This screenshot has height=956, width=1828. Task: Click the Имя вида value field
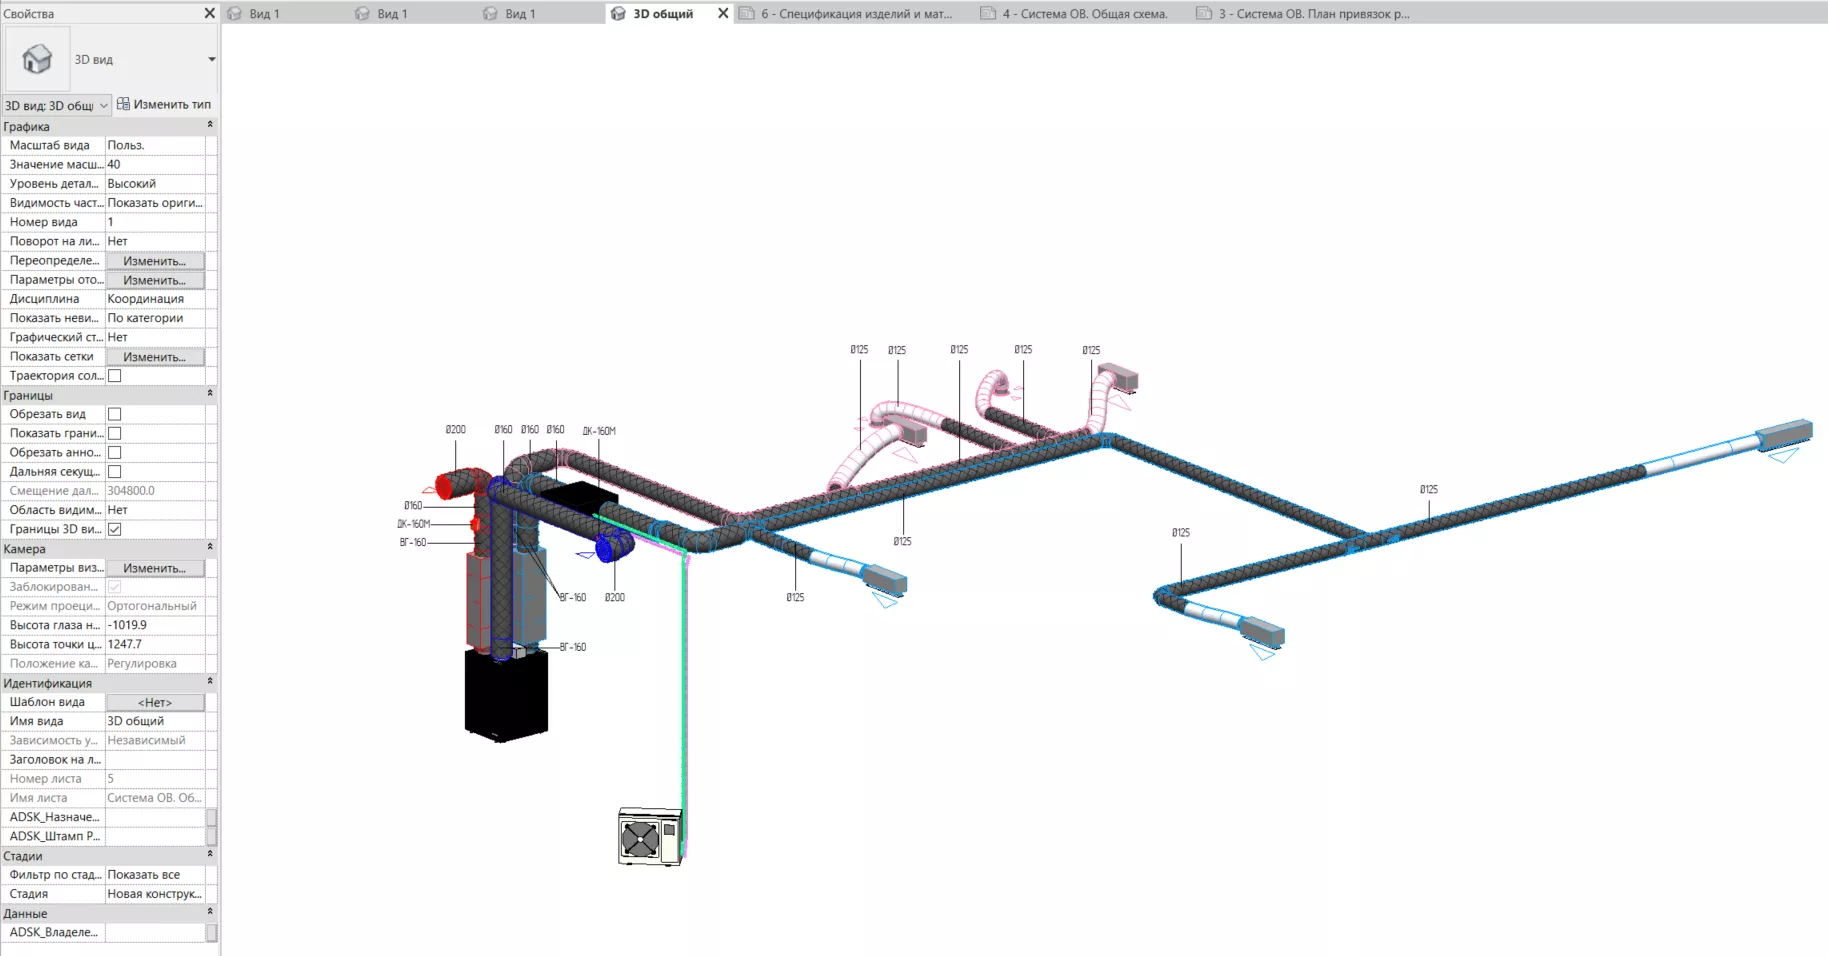tap(155, 721)
